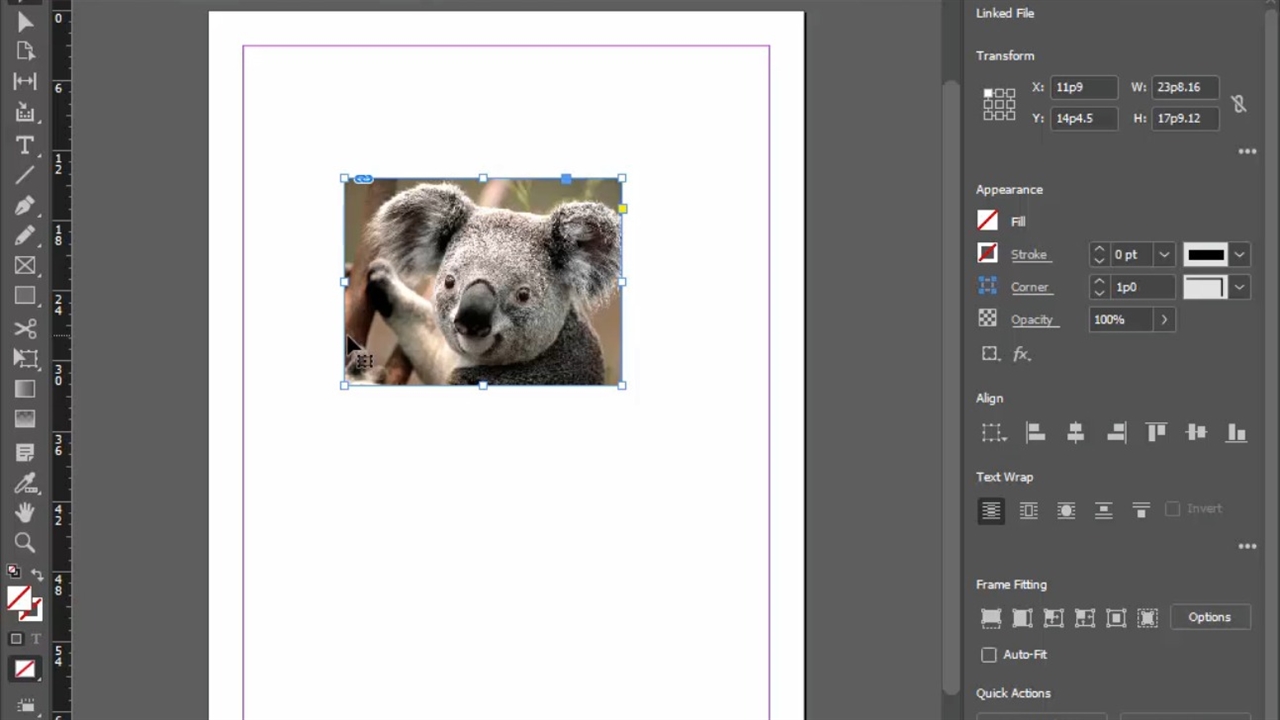Open the fx effects menu icon
The width and height of the screenshot is (1280, 720).
click(1021, 354)
